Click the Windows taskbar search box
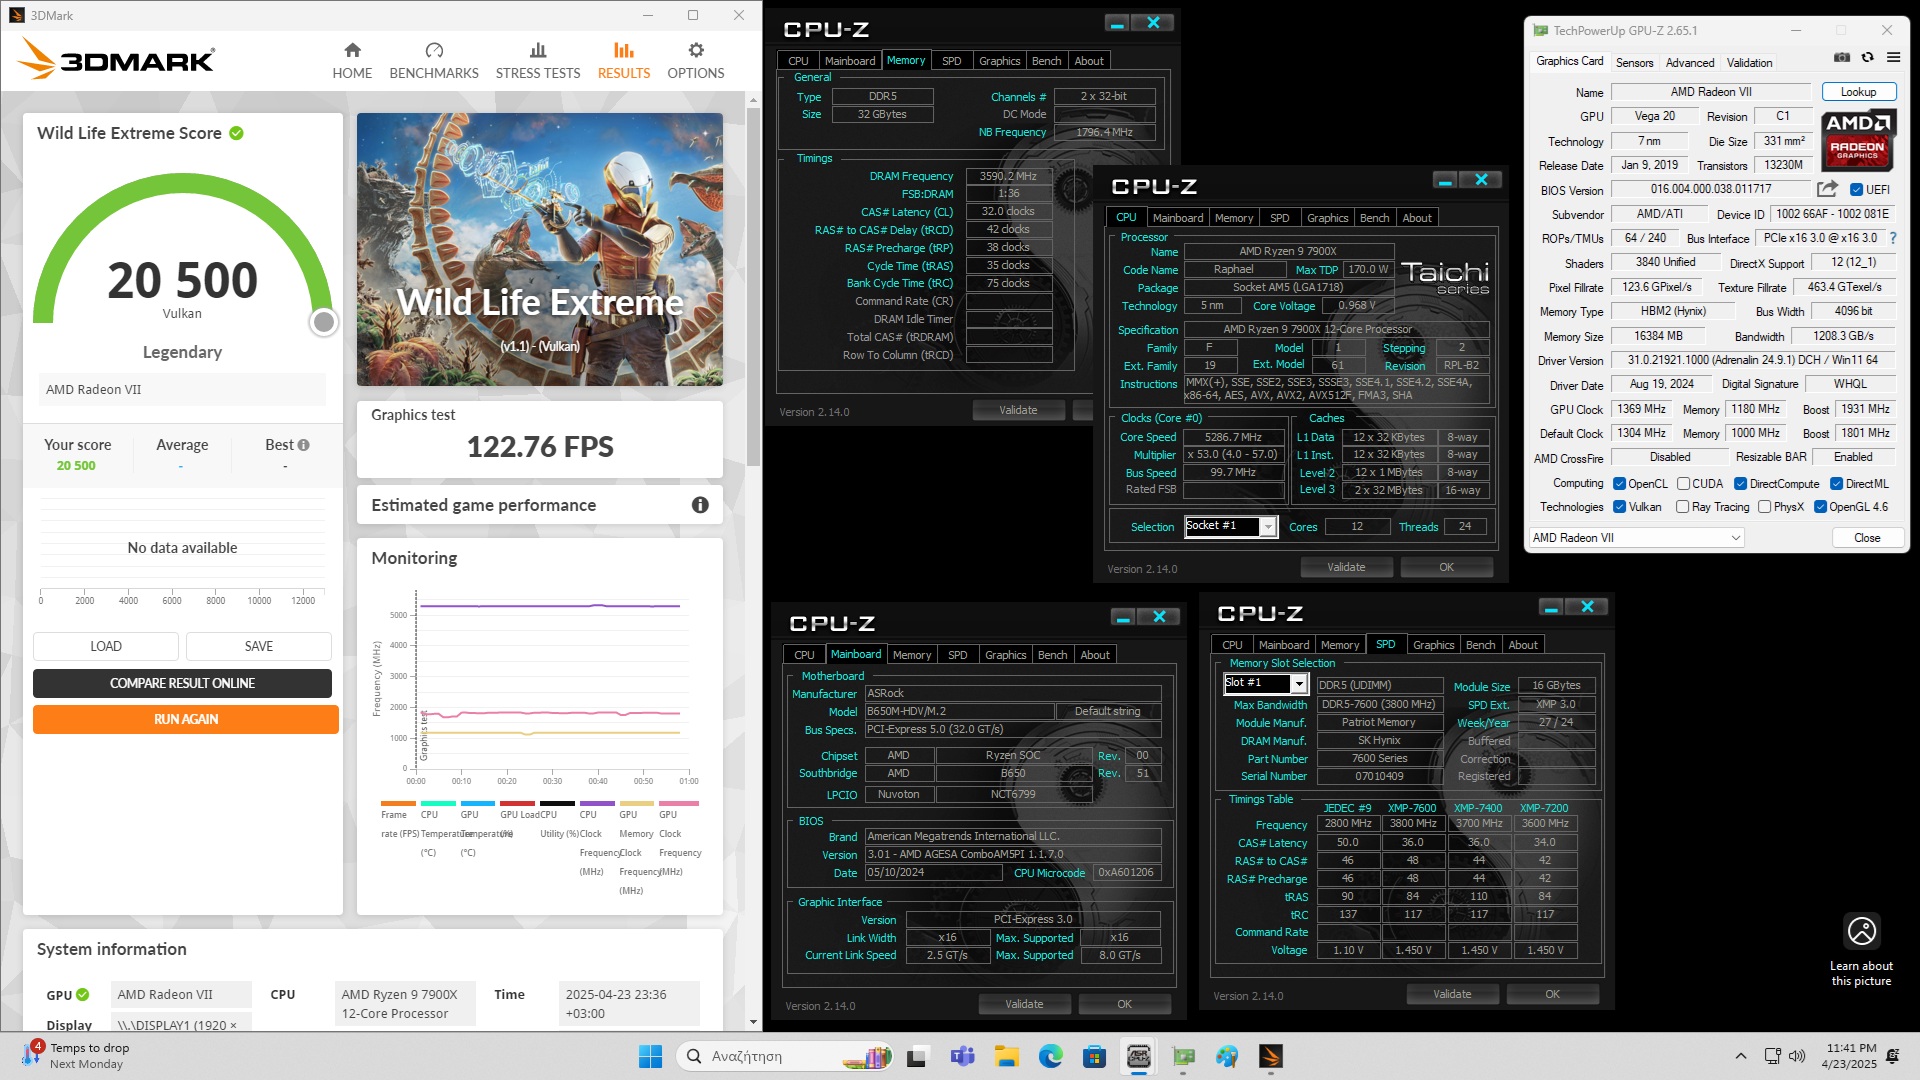 785,1056
